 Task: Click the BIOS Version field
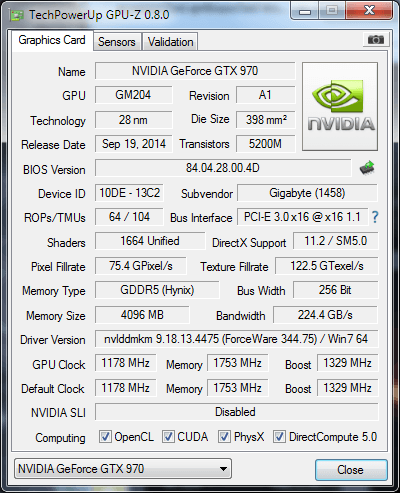click(x=223, y=168)
